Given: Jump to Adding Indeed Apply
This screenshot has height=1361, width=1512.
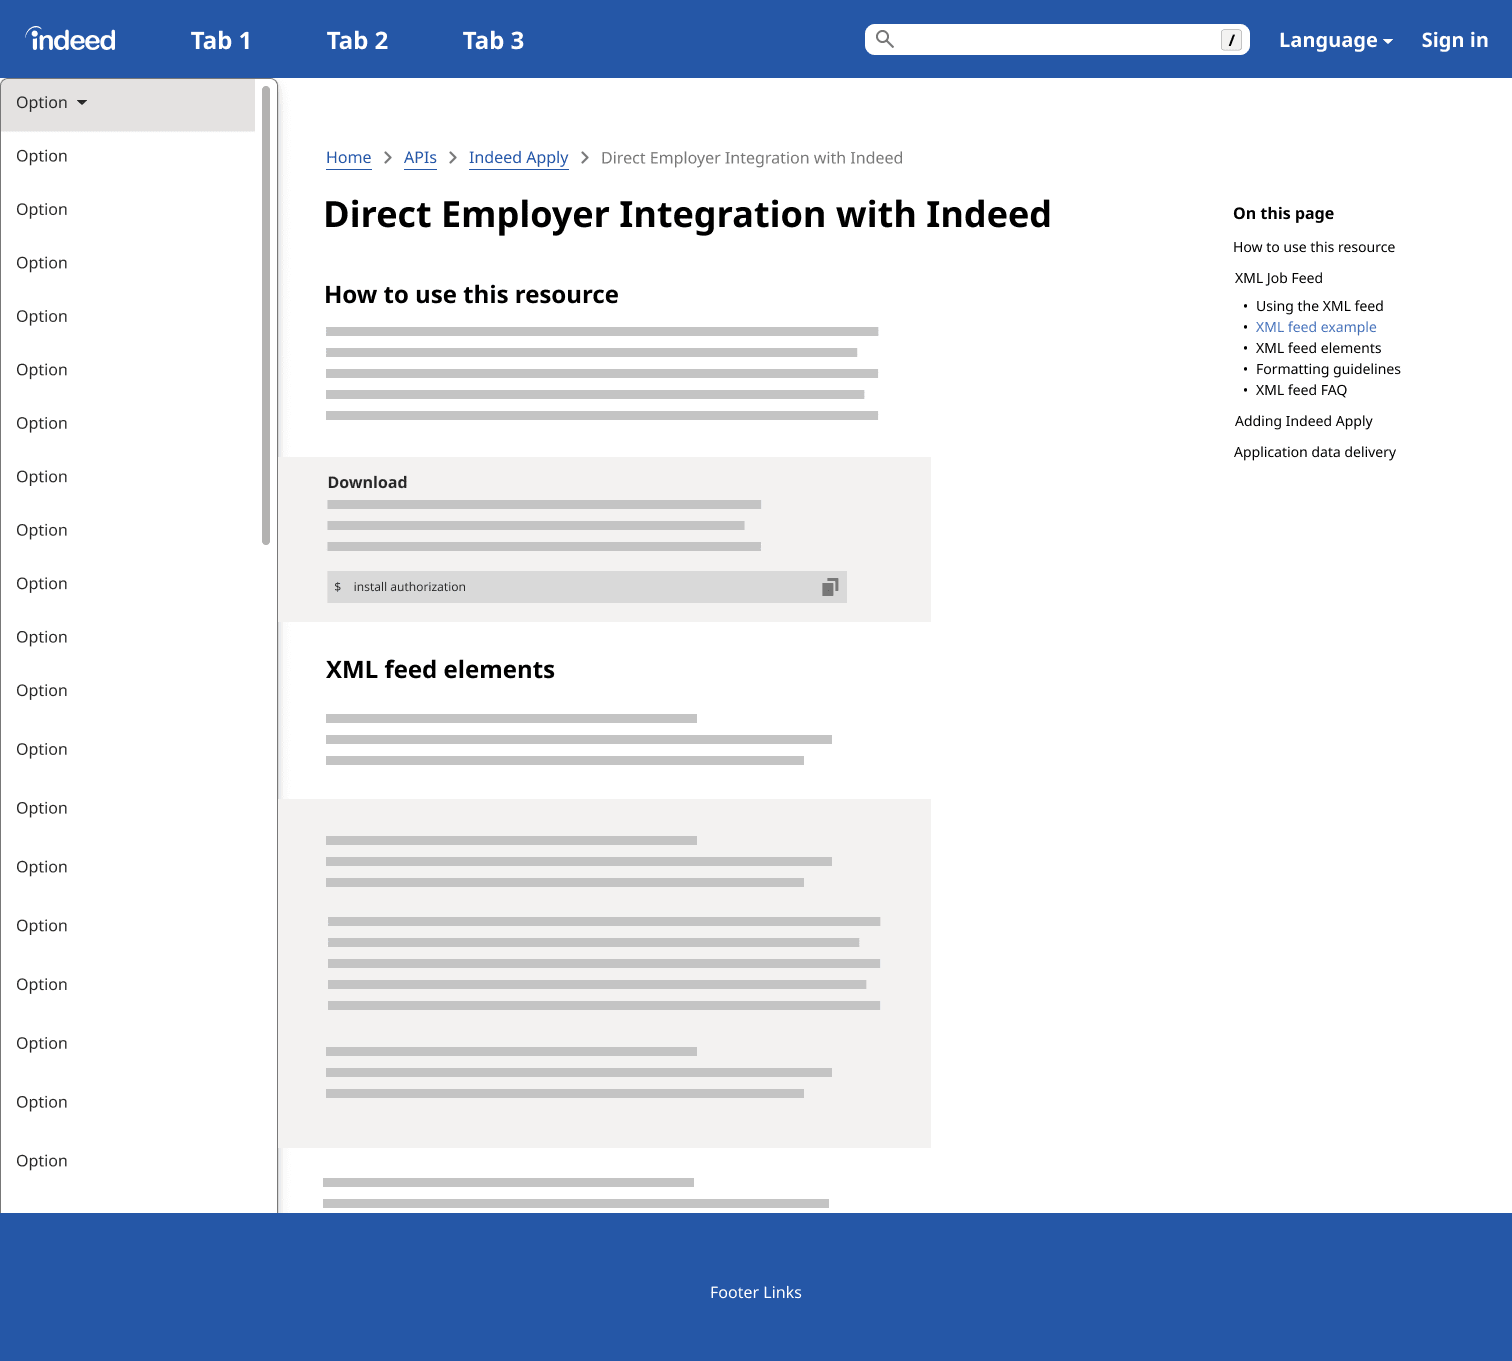Looking at the screenshot, I should point(1303,421).
